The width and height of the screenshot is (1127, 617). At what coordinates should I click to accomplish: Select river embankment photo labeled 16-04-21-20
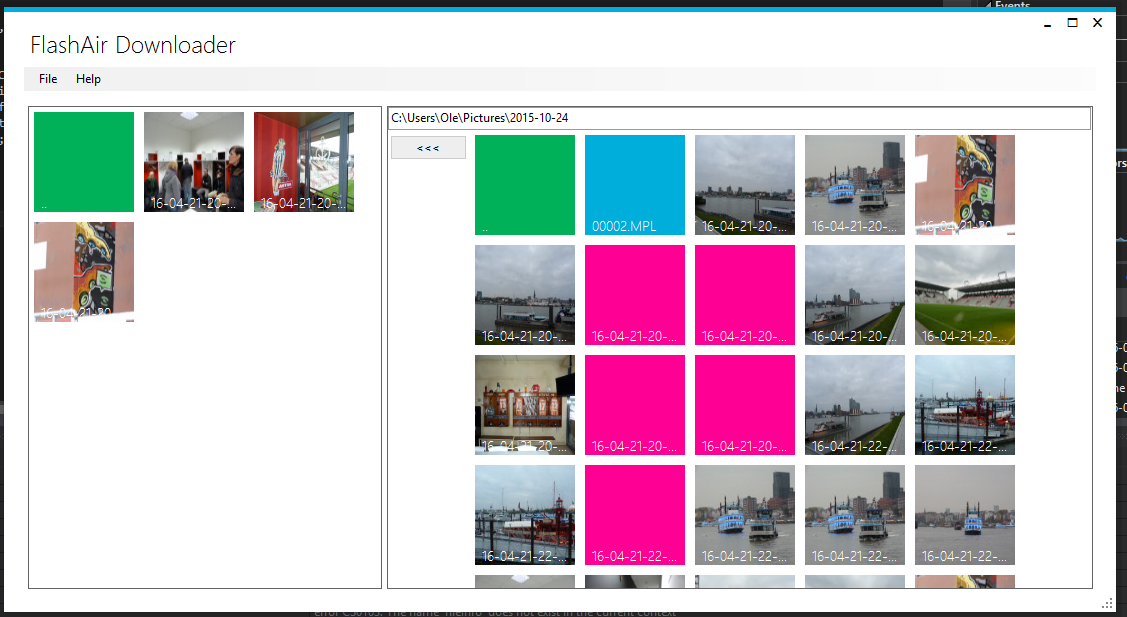tap(855, 295)
